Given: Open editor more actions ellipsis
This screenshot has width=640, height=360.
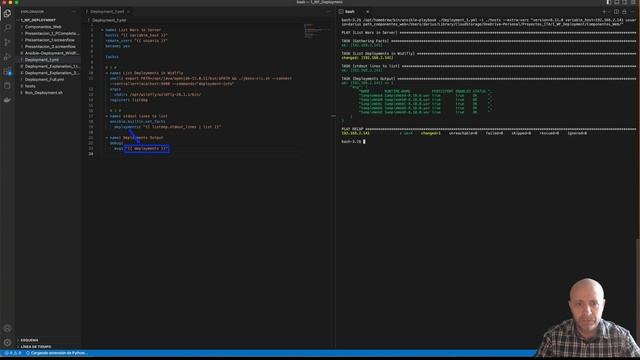Looking at the screenshot, I should click(x=328, y=12).
